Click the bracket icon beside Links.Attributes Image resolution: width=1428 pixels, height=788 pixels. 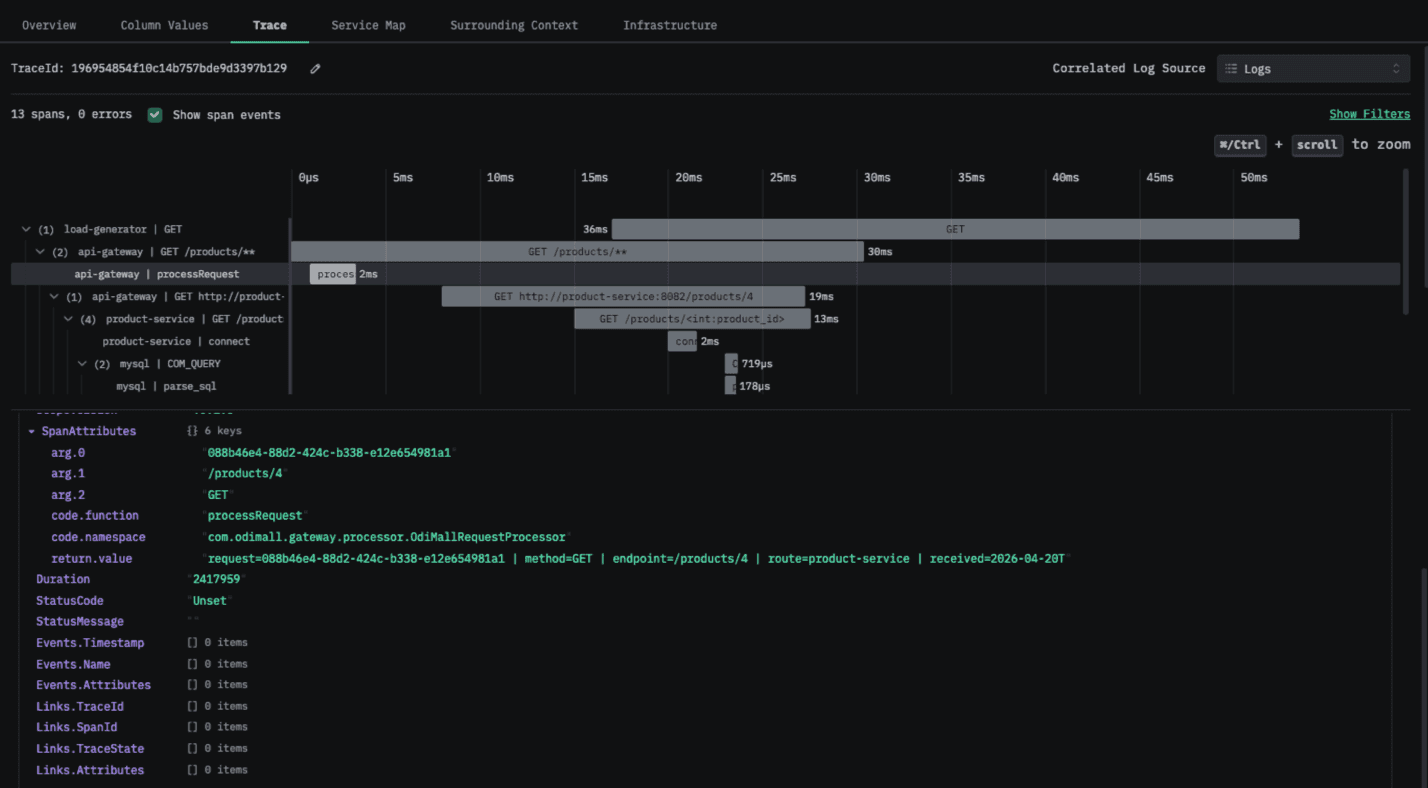pos(192,770)
